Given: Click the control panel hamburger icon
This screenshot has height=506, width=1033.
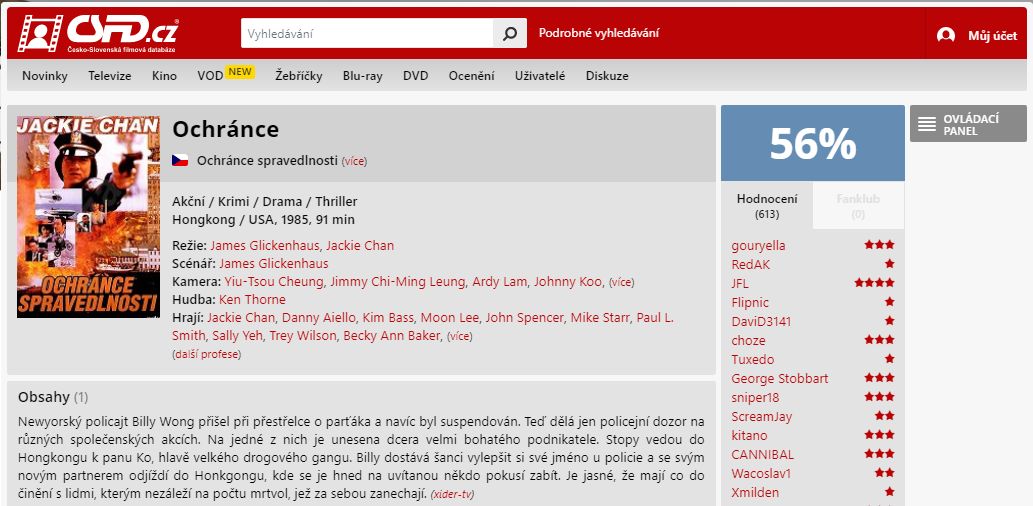Looking at the screenshot, I should [x=927, y=124].
